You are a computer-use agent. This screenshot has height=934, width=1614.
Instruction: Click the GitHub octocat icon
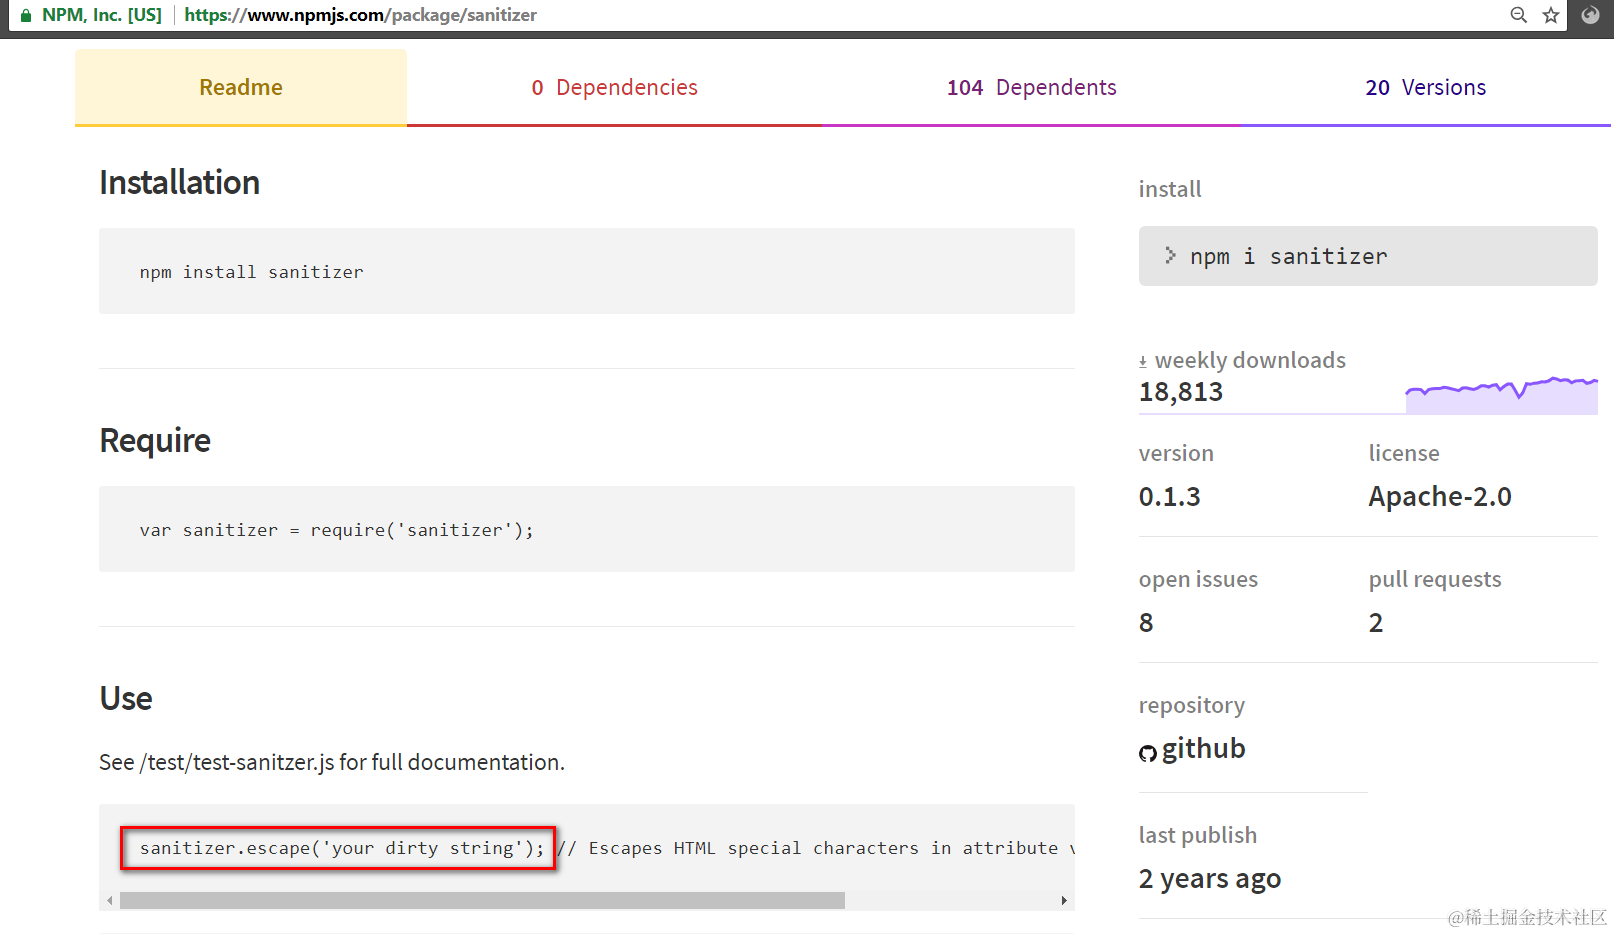[x=1148, y=753]
